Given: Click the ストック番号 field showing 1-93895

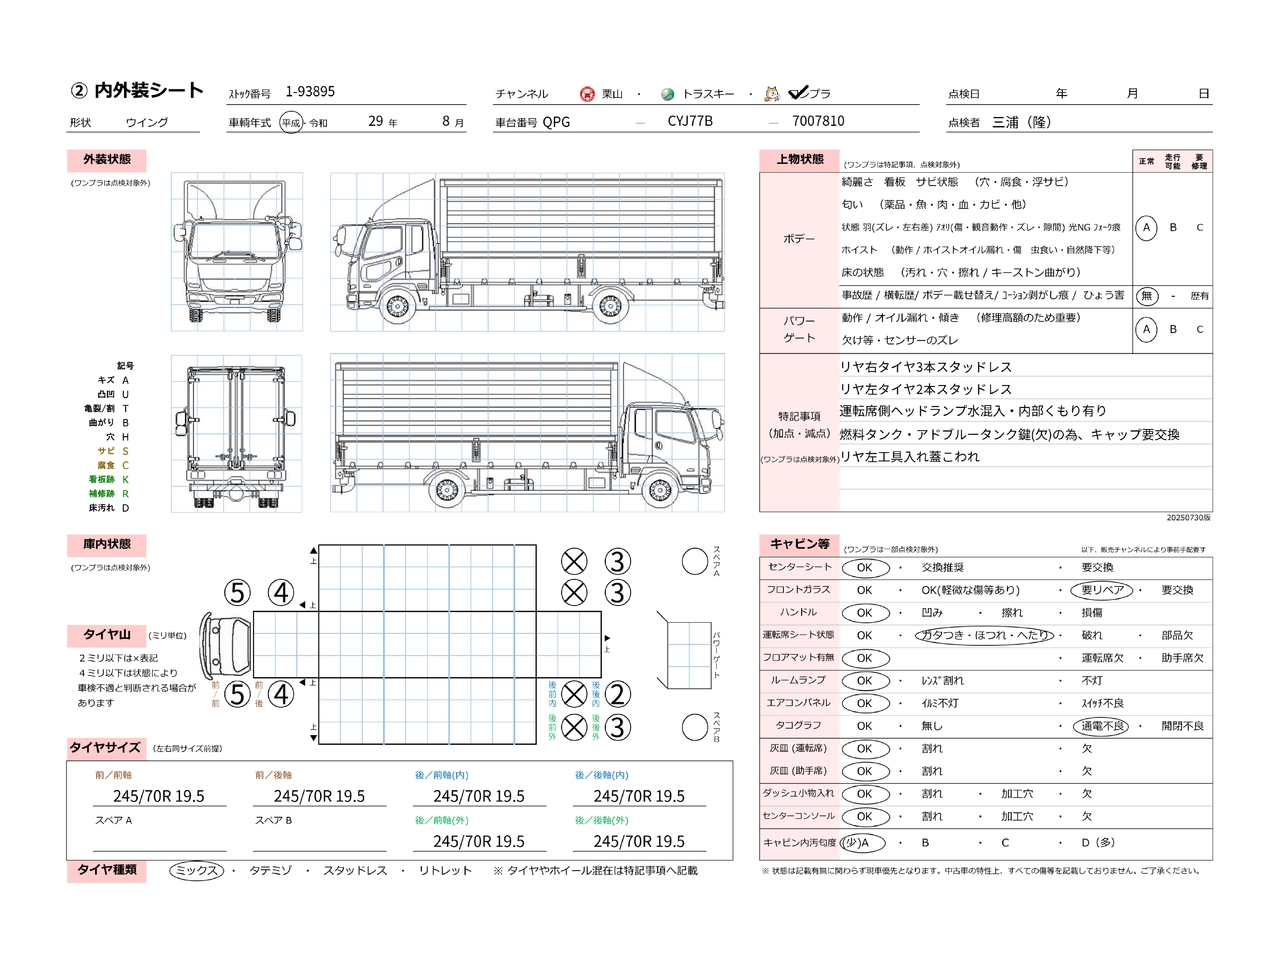Looking at the screenshot, I should (x=310, y=92).
